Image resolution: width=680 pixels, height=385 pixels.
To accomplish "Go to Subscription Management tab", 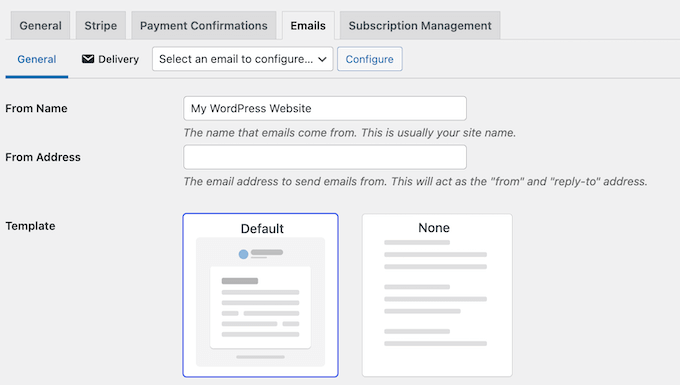I will [420, 26].
